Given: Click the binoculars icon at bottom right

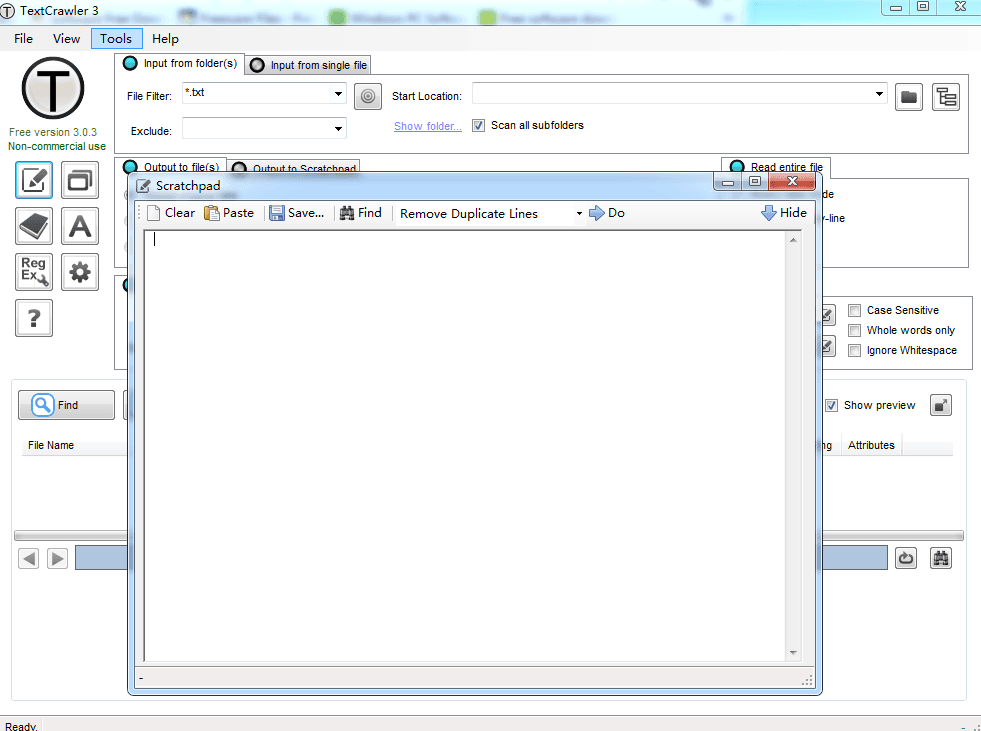Looking at the screenshot, I should click(940, 558).
